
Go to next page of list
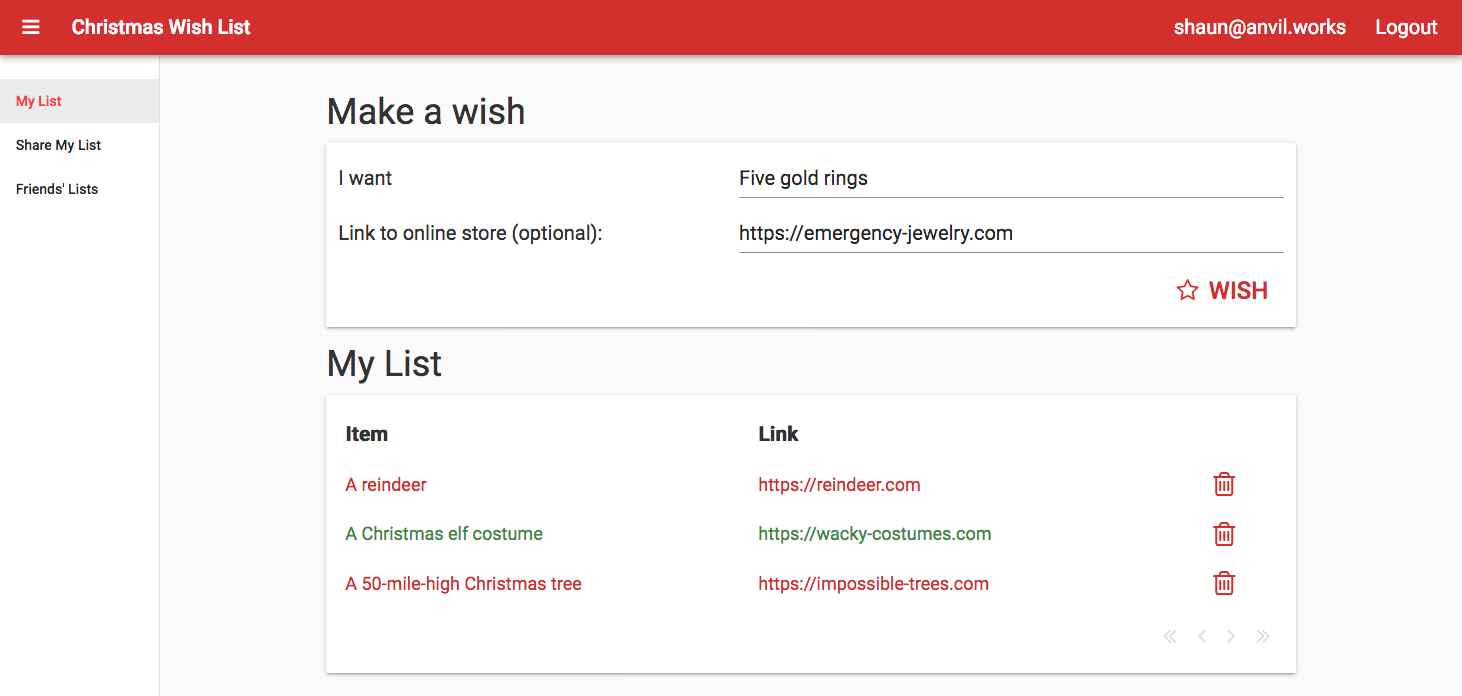coord(1231,637)
